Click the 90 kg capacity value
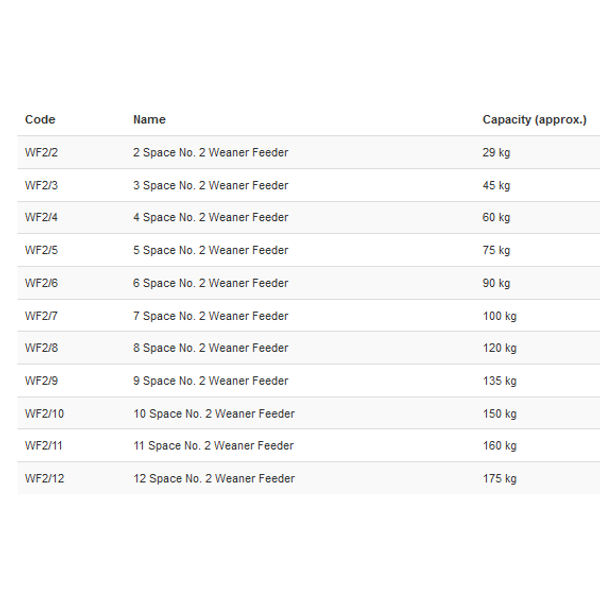The width and height of the screenshot is (600, 600). click(496, 283)
